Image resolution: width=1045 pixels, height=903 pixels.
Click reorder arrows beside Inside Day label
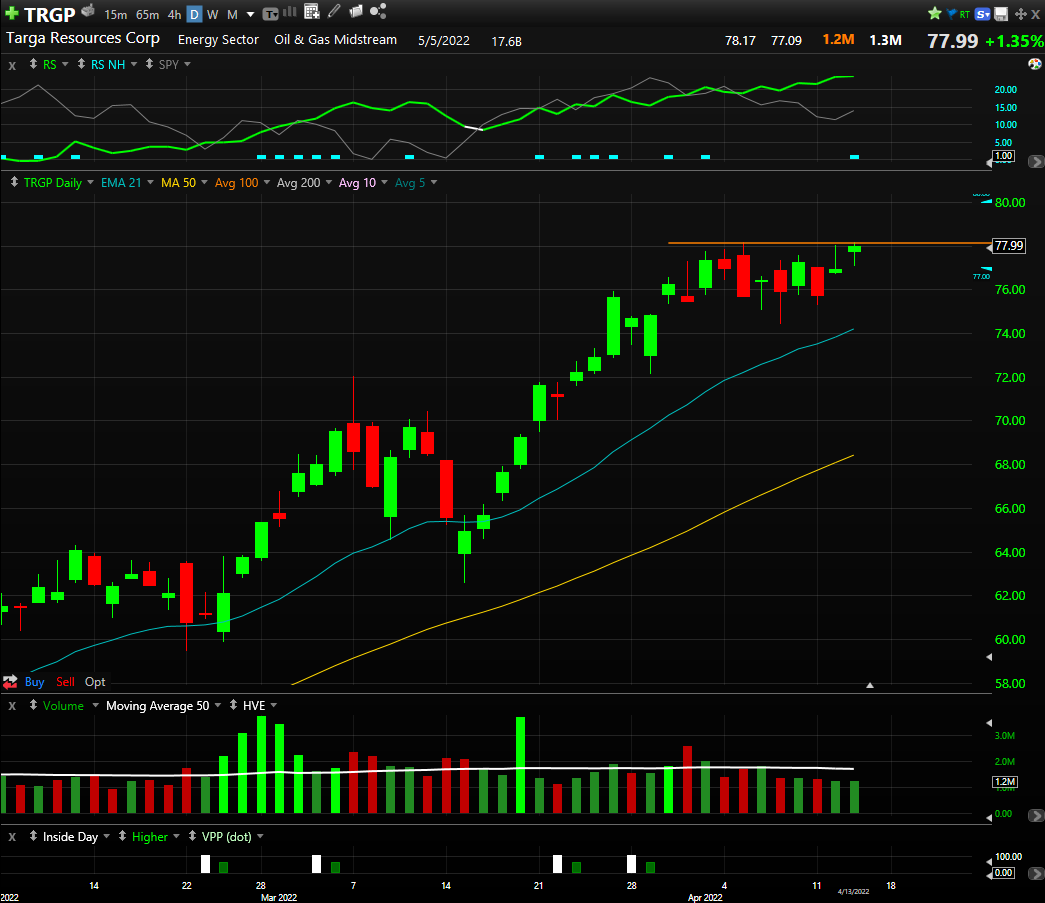[x=33, y=836]
